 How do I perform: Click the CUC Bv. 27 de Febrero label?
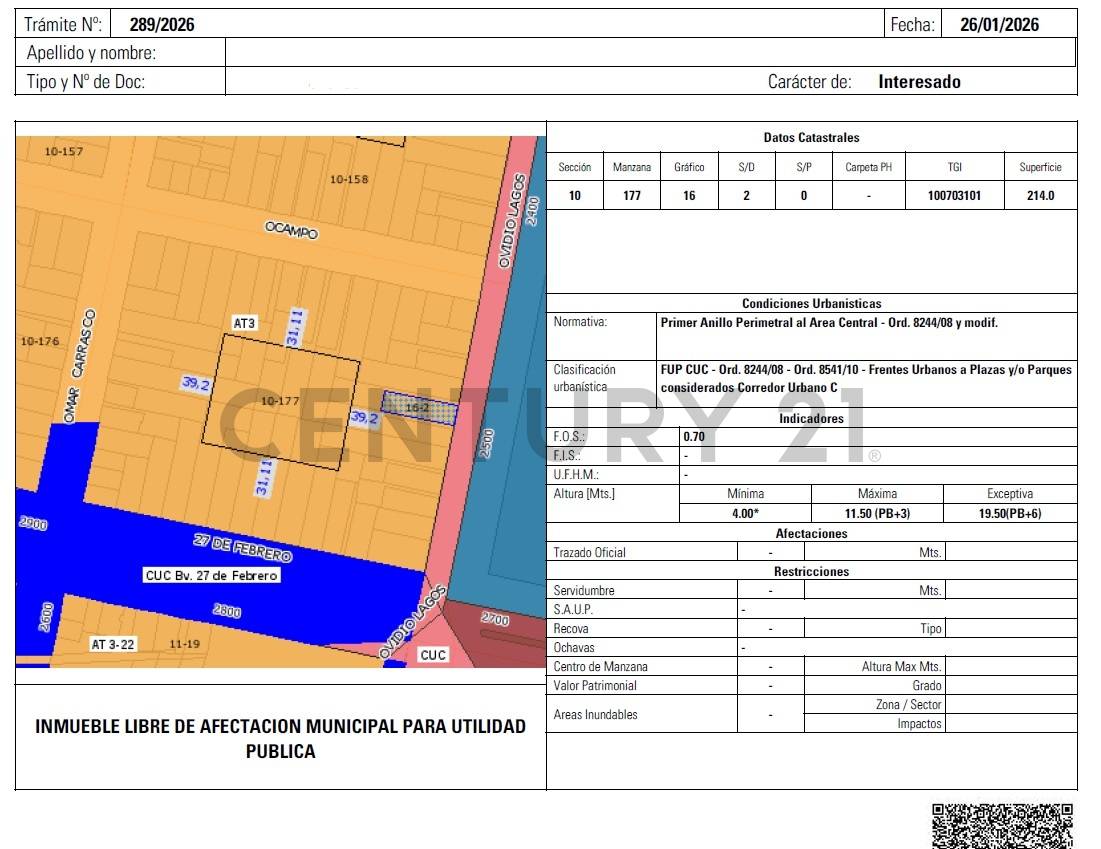[212, 575]
